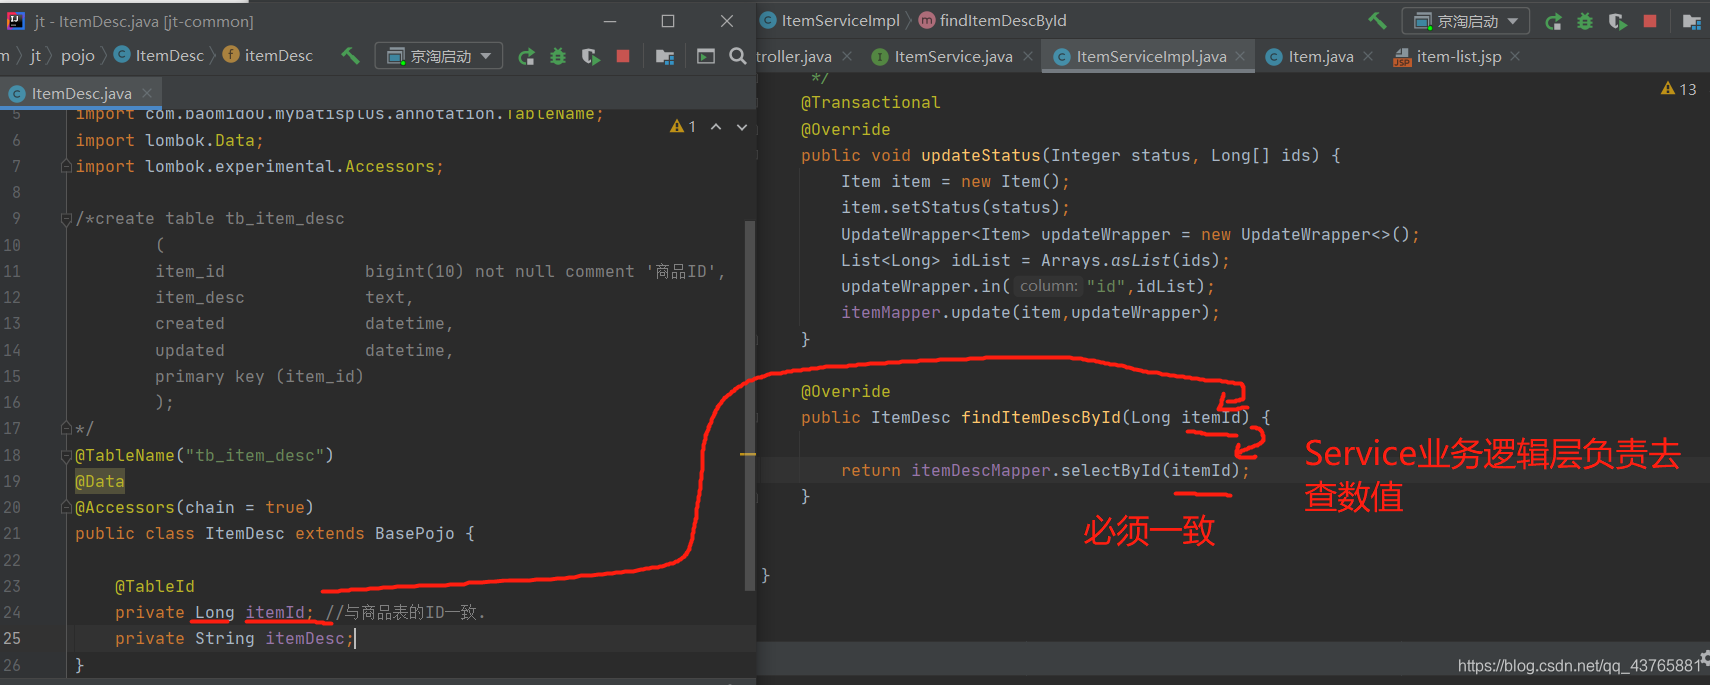Click the jt breadcrumb in navigation bar
The height and width of the screenshot is (685, 1710).
point(36,56)
